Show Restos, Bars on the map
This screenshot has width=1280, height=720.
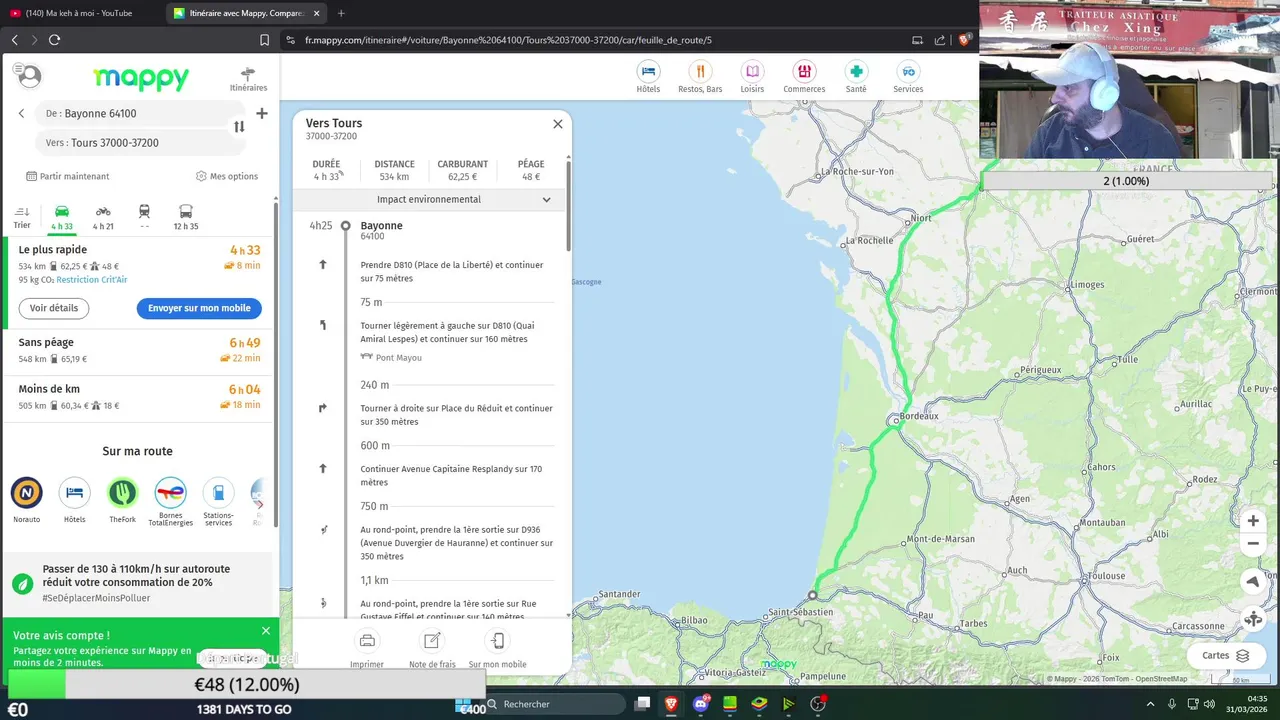(700, 76)
